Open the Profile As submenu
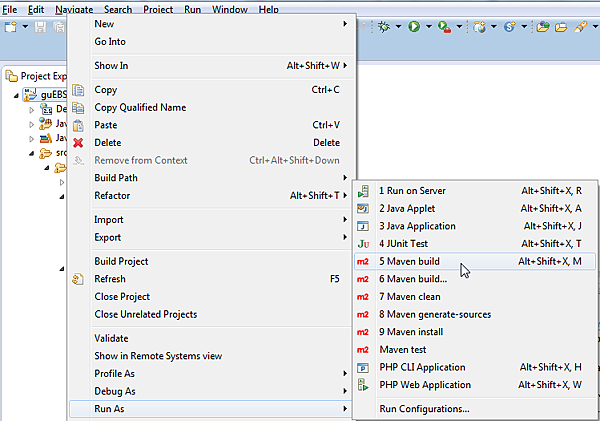Image resolution: width=600 pixels, height=421 pixels. [211, 374]
